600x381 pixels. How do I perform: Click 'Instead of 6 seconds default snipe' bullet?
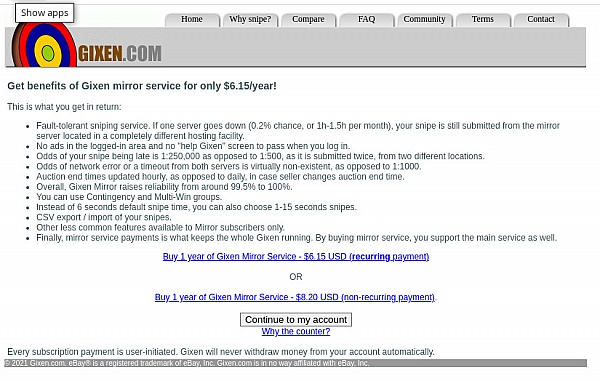click(x=196, y=207)
